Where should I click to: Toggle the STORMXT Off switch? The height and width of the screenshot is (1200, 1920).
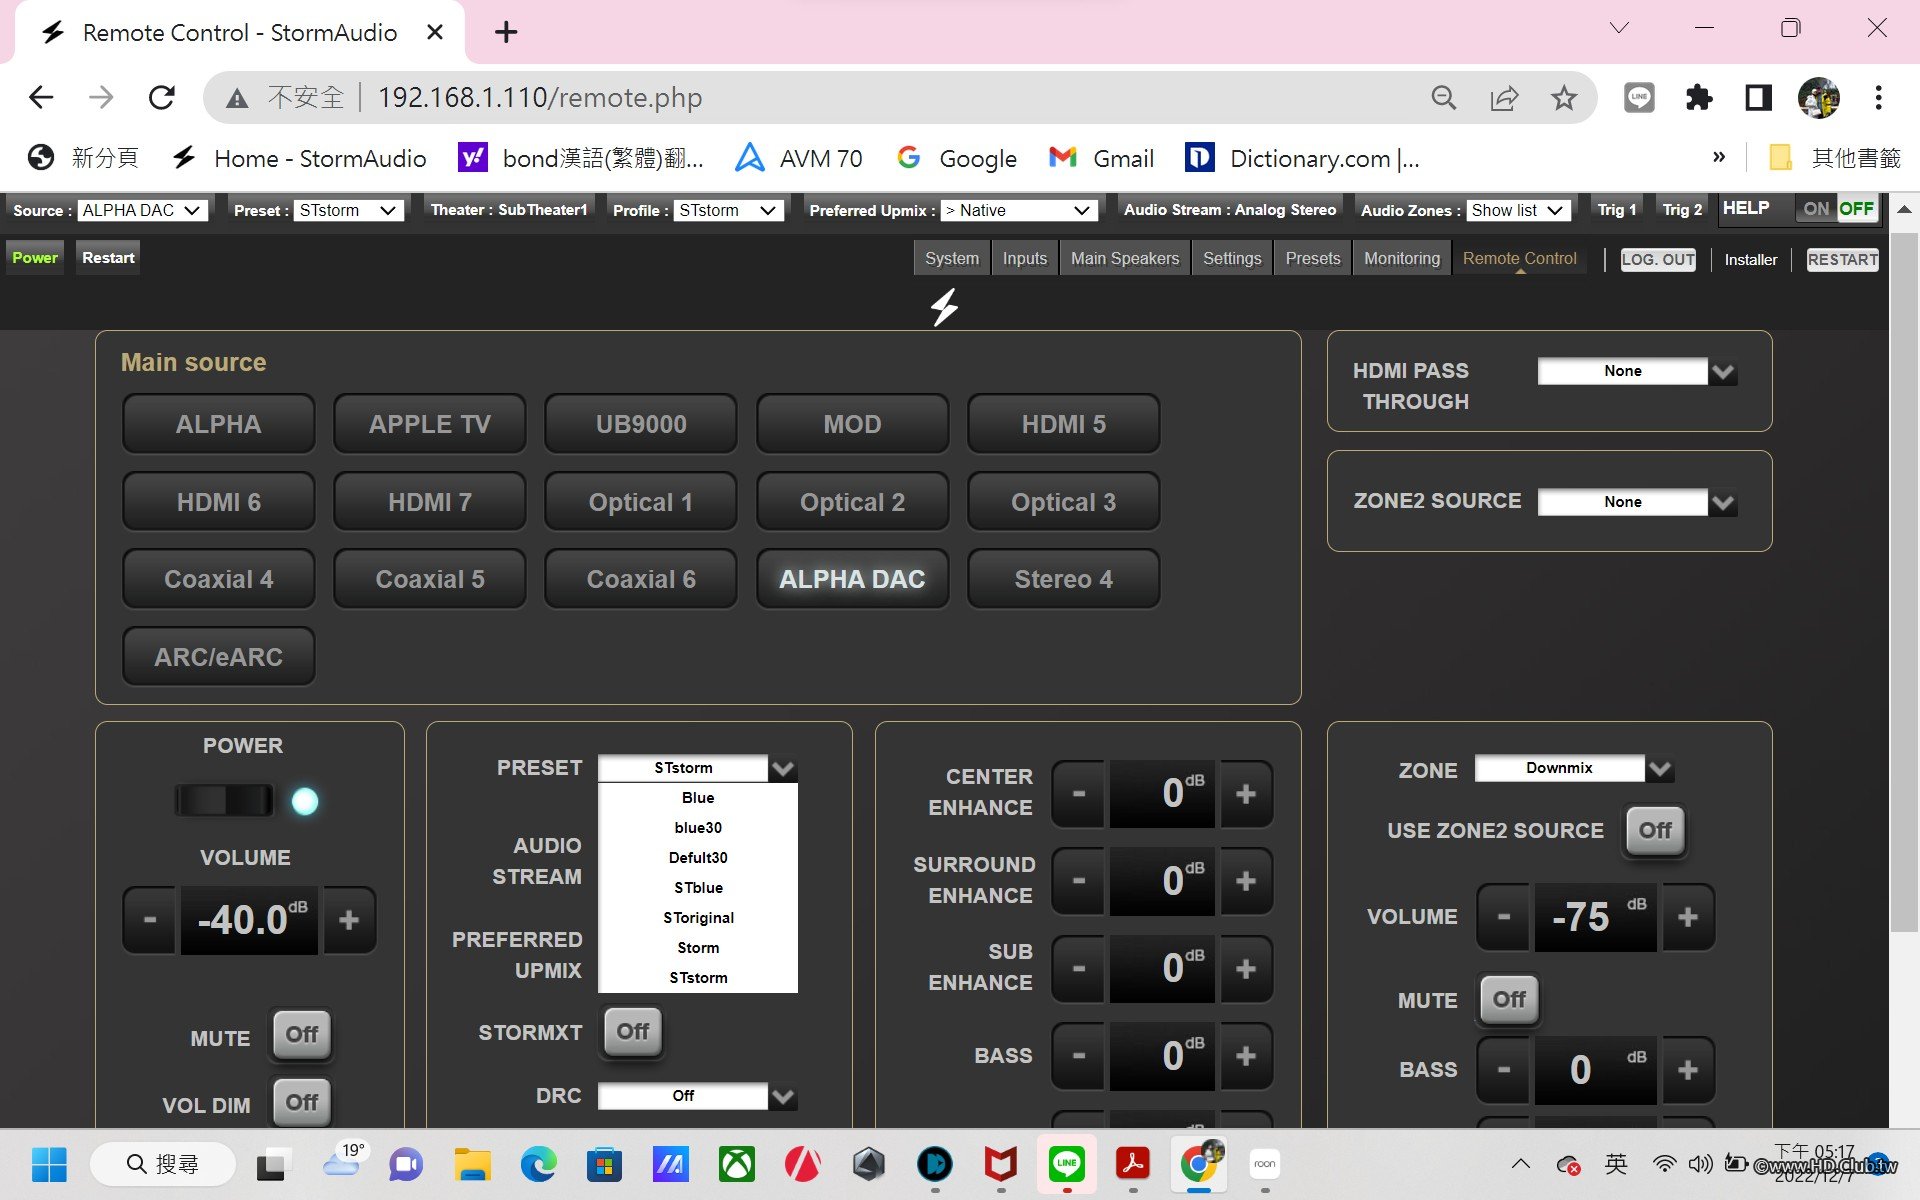(632, 1031)
